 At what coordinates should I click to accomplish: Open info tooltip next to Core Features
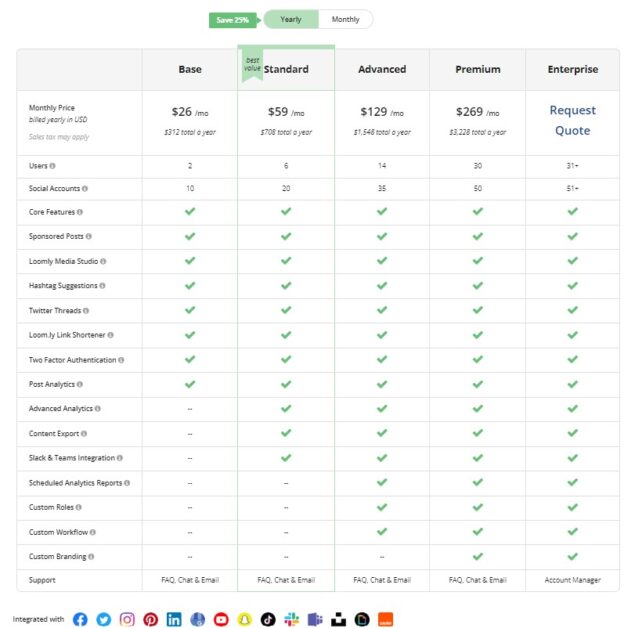point(80,212)
